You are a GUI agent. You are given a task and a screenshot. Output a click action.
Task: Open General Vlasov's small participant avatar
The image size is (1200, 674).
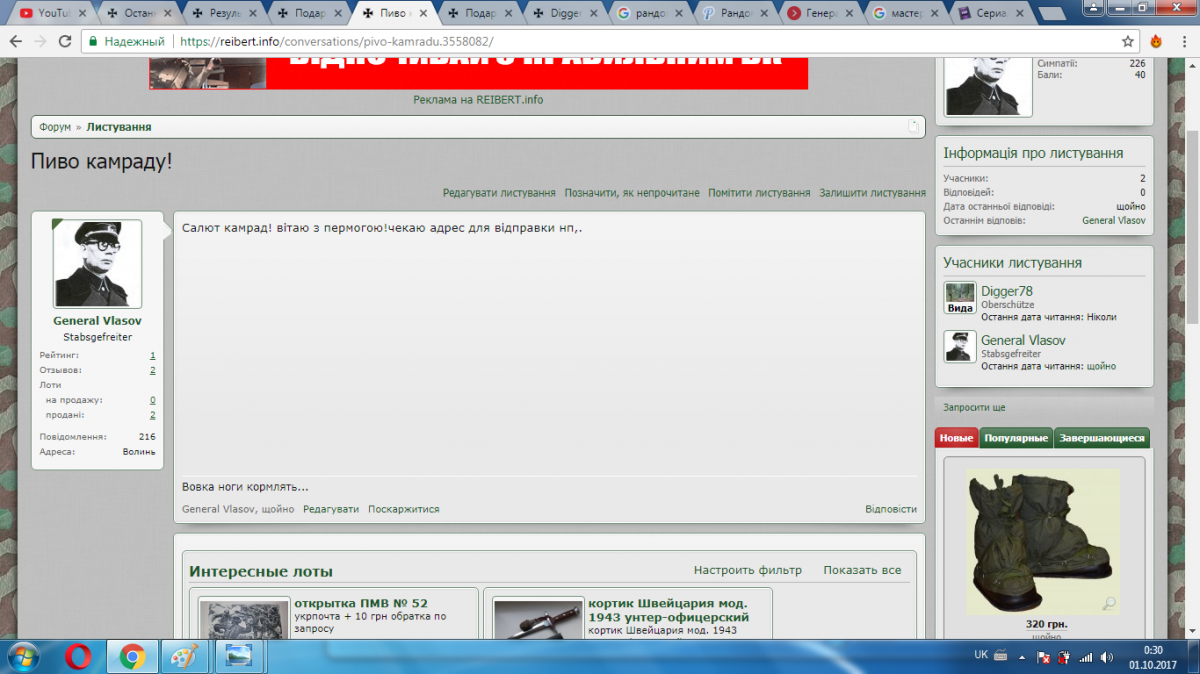click(960, 346)
